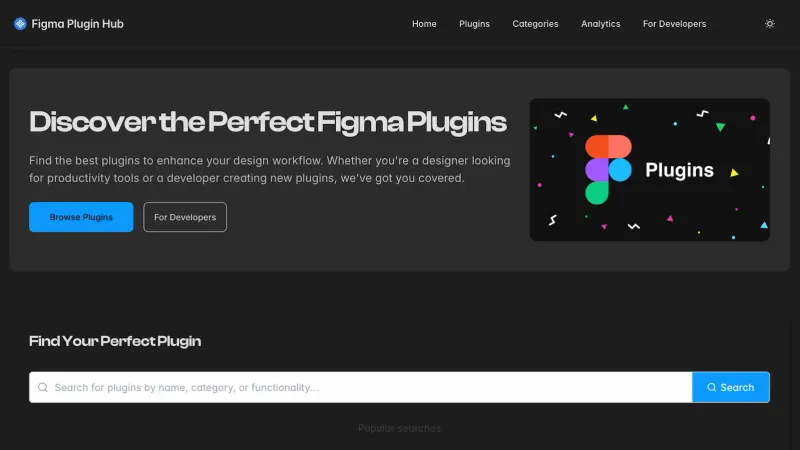This screenshot has width=800, height=450.
Task: Open the Categories nav menu
Action: tap(535, 24)
